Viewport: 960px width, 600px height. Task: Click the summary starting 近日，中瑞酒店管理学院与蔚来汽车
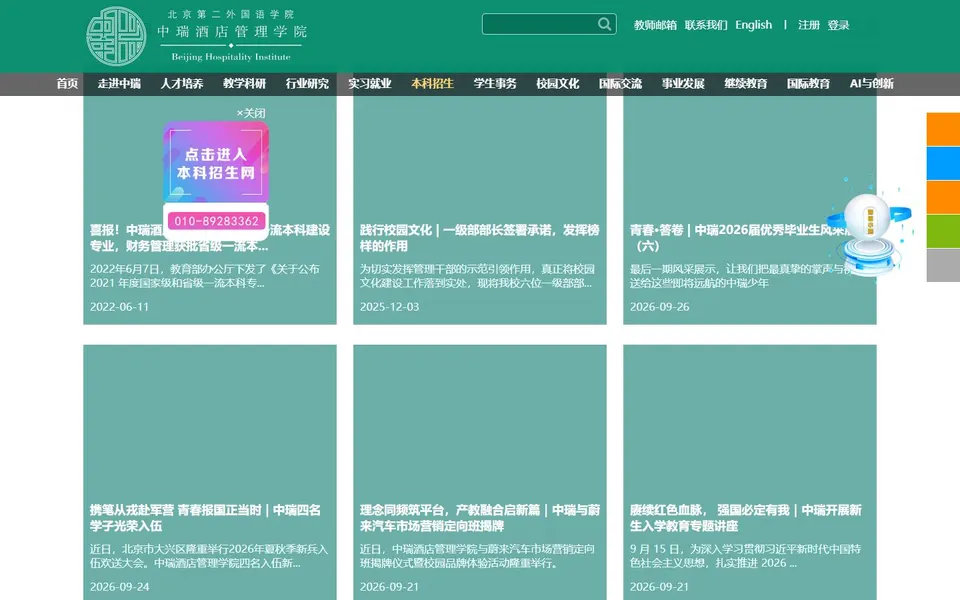[x=477, y=556]
